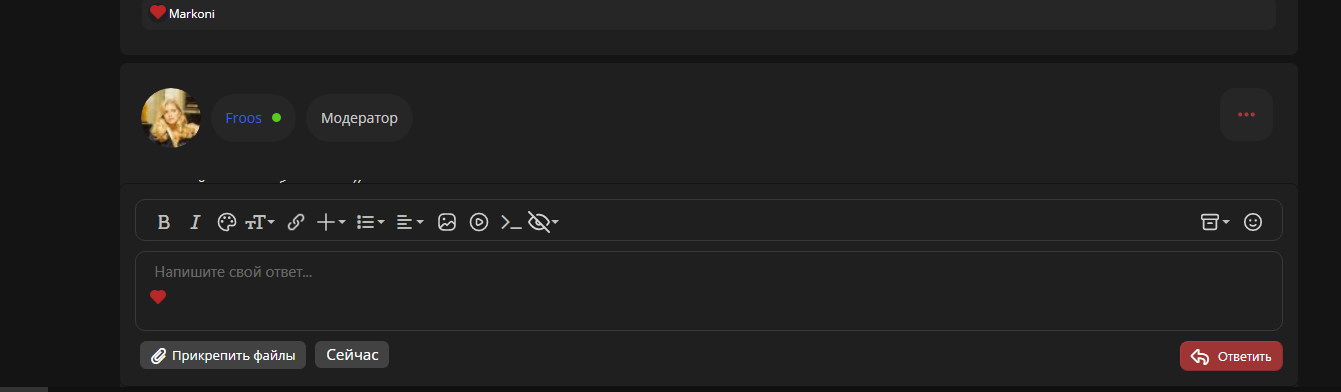The width and height of the screenshot is (1341, 392).
Task: Click the reply text area
Action: pyautogui.click(x=709, y=290)
